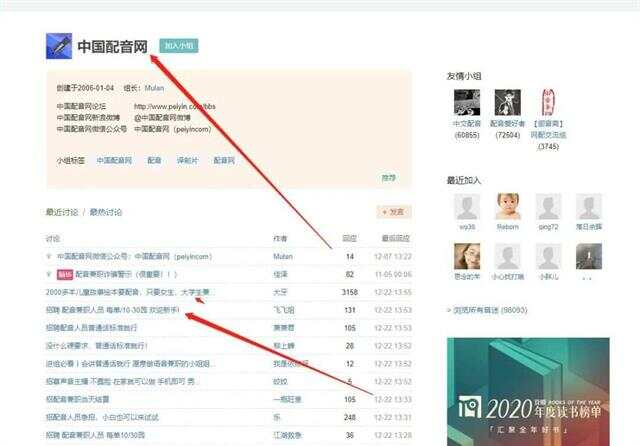The width and height of the screenshot is (640, 446).
Task: Click the 创建于2006-01-04 creation date text
Action: pyautogui.click(x=85, y=88)
